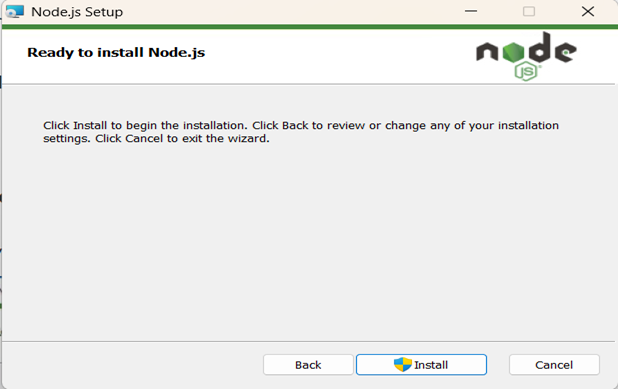Close the Node.js Setup window

click(588, 11)
